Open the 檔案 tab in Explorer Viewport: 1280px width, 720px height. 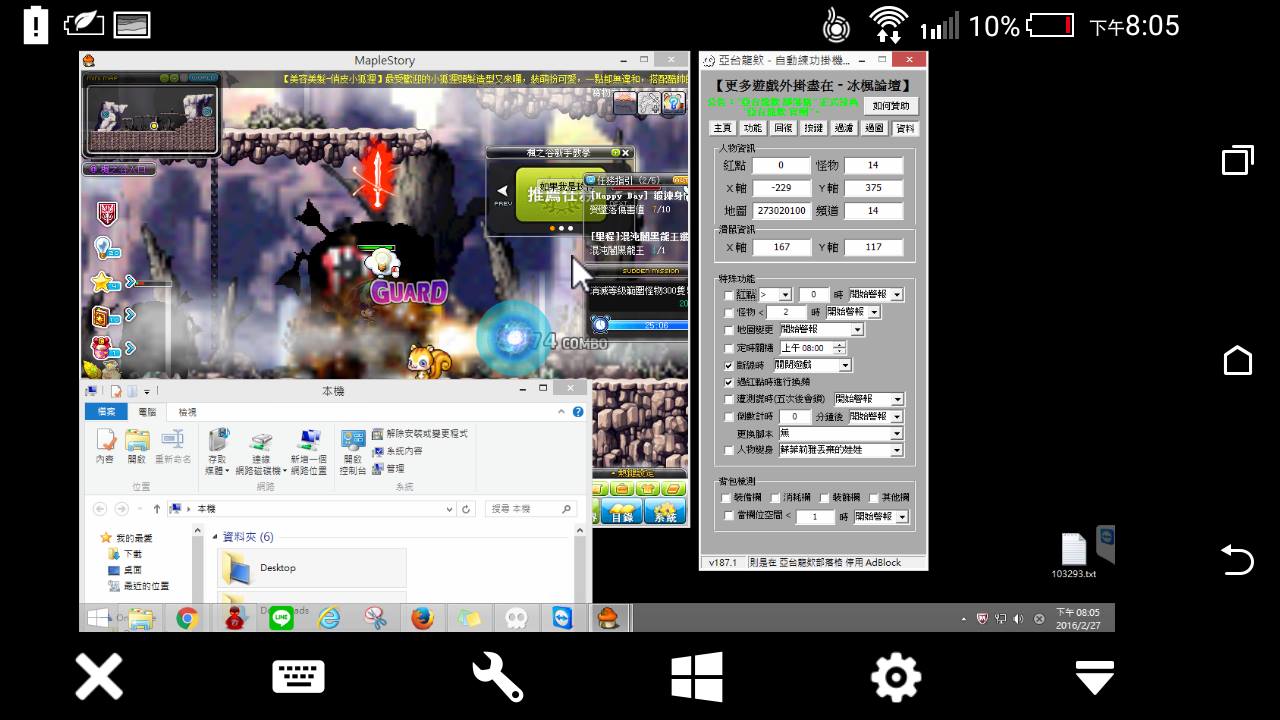pyautogui.click(x=105, y=412)
